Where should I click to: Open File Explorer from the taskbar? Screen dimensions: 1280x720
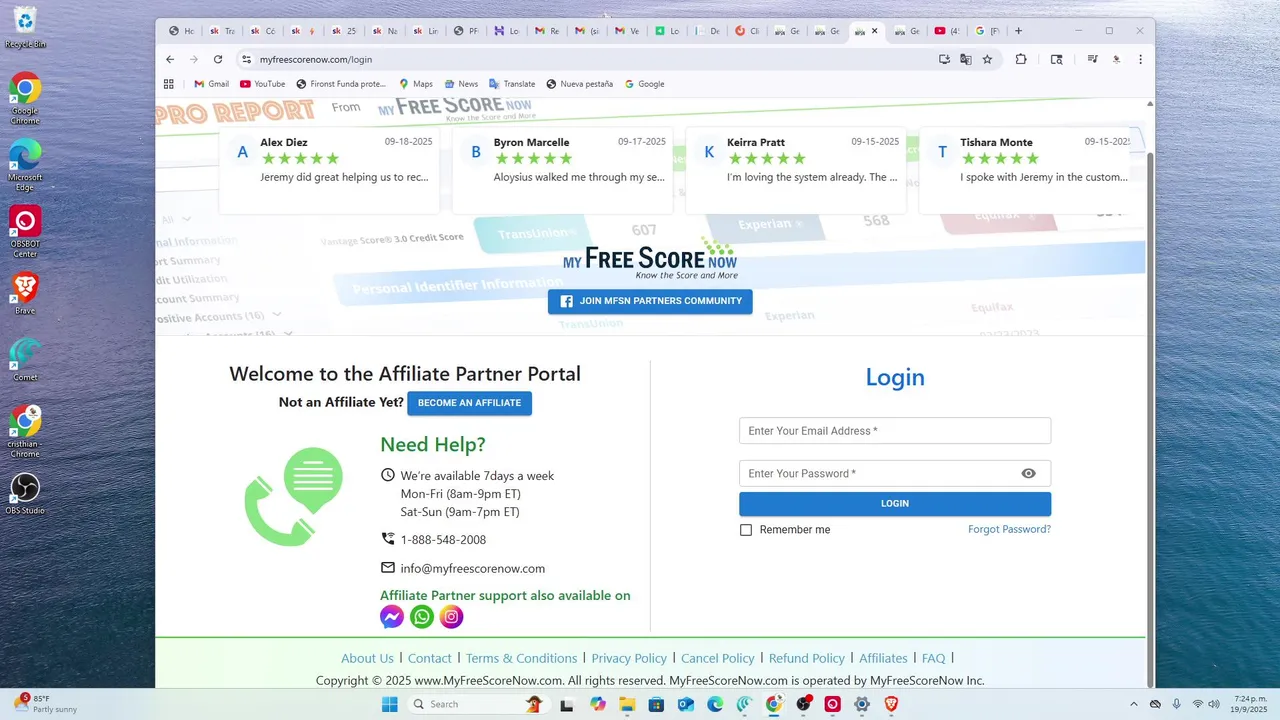[x=627, y=704]
